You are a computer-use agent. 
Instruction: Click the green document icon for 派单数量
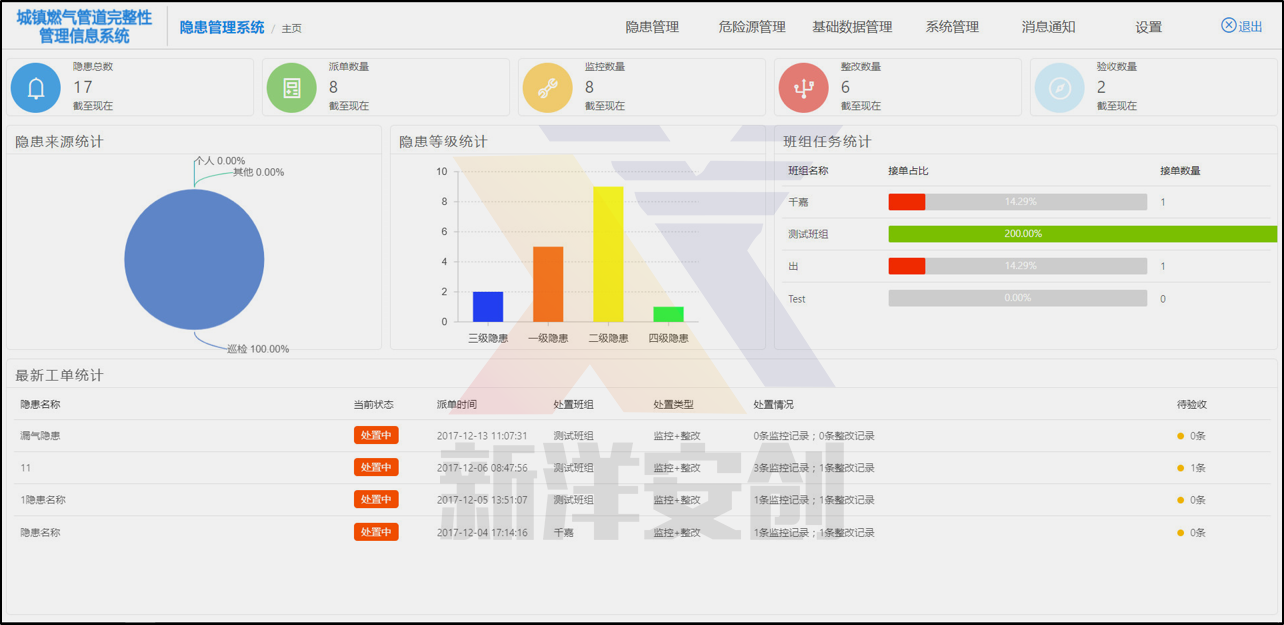pyautogui.click(x=292, y=88)
